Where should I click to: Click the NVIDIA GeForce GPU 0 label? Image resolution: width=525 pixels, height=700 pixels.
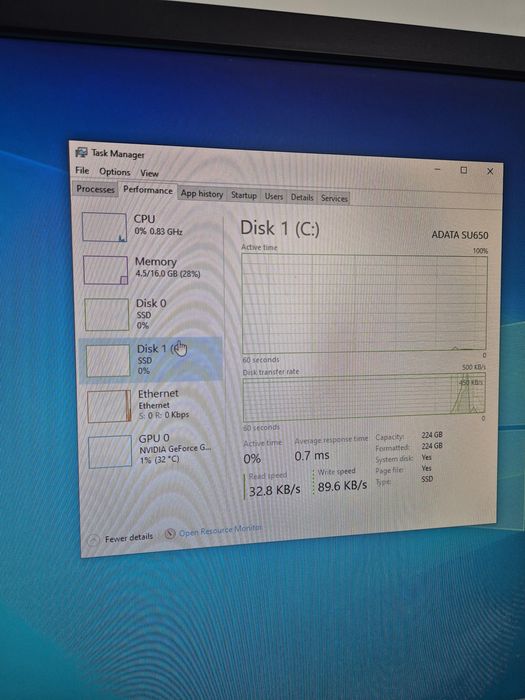click(x=175, y=449)
